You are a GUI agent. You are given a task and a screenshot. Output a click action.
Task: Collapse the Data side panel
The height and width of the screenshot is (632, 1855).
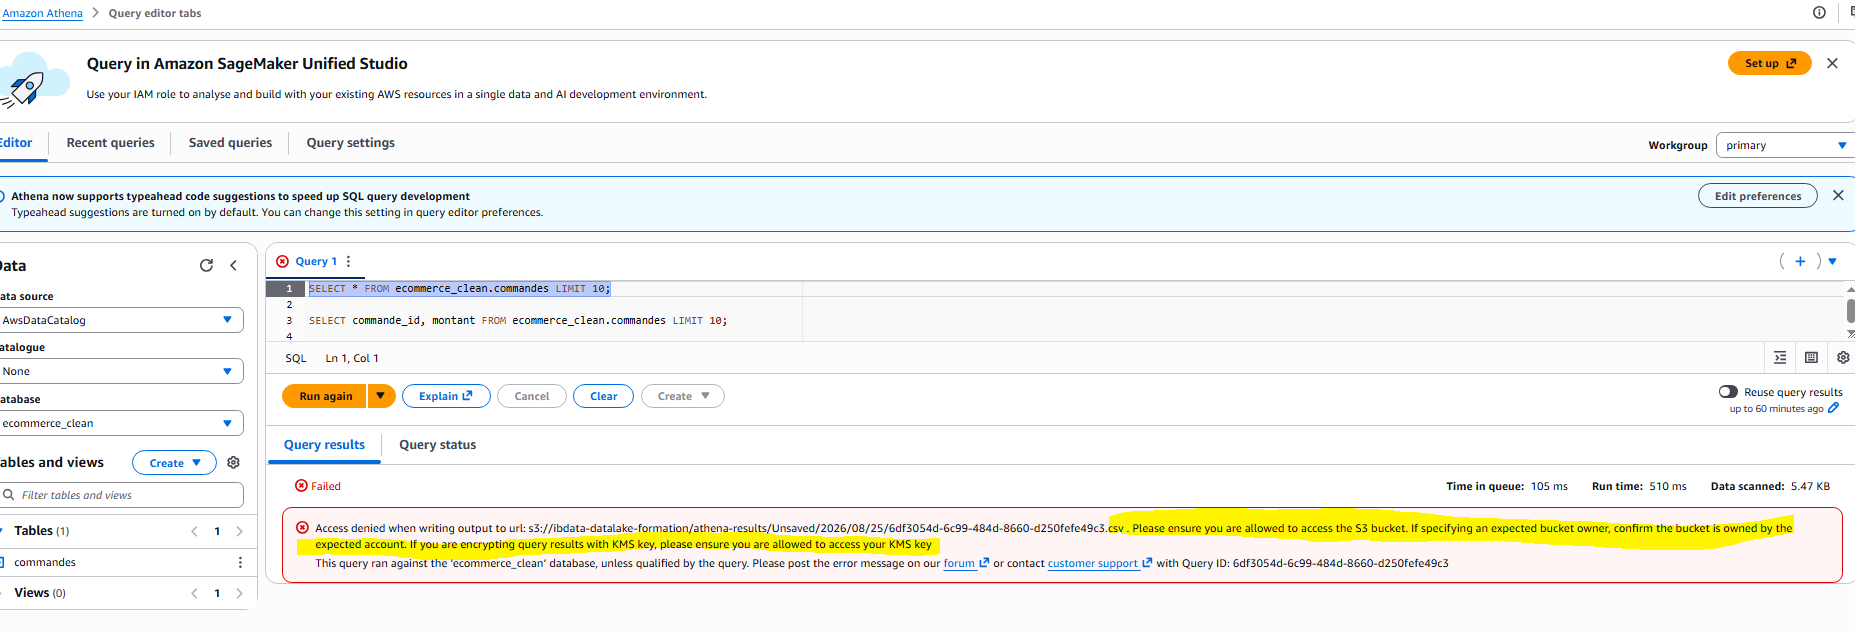click(x=233, y=265)
